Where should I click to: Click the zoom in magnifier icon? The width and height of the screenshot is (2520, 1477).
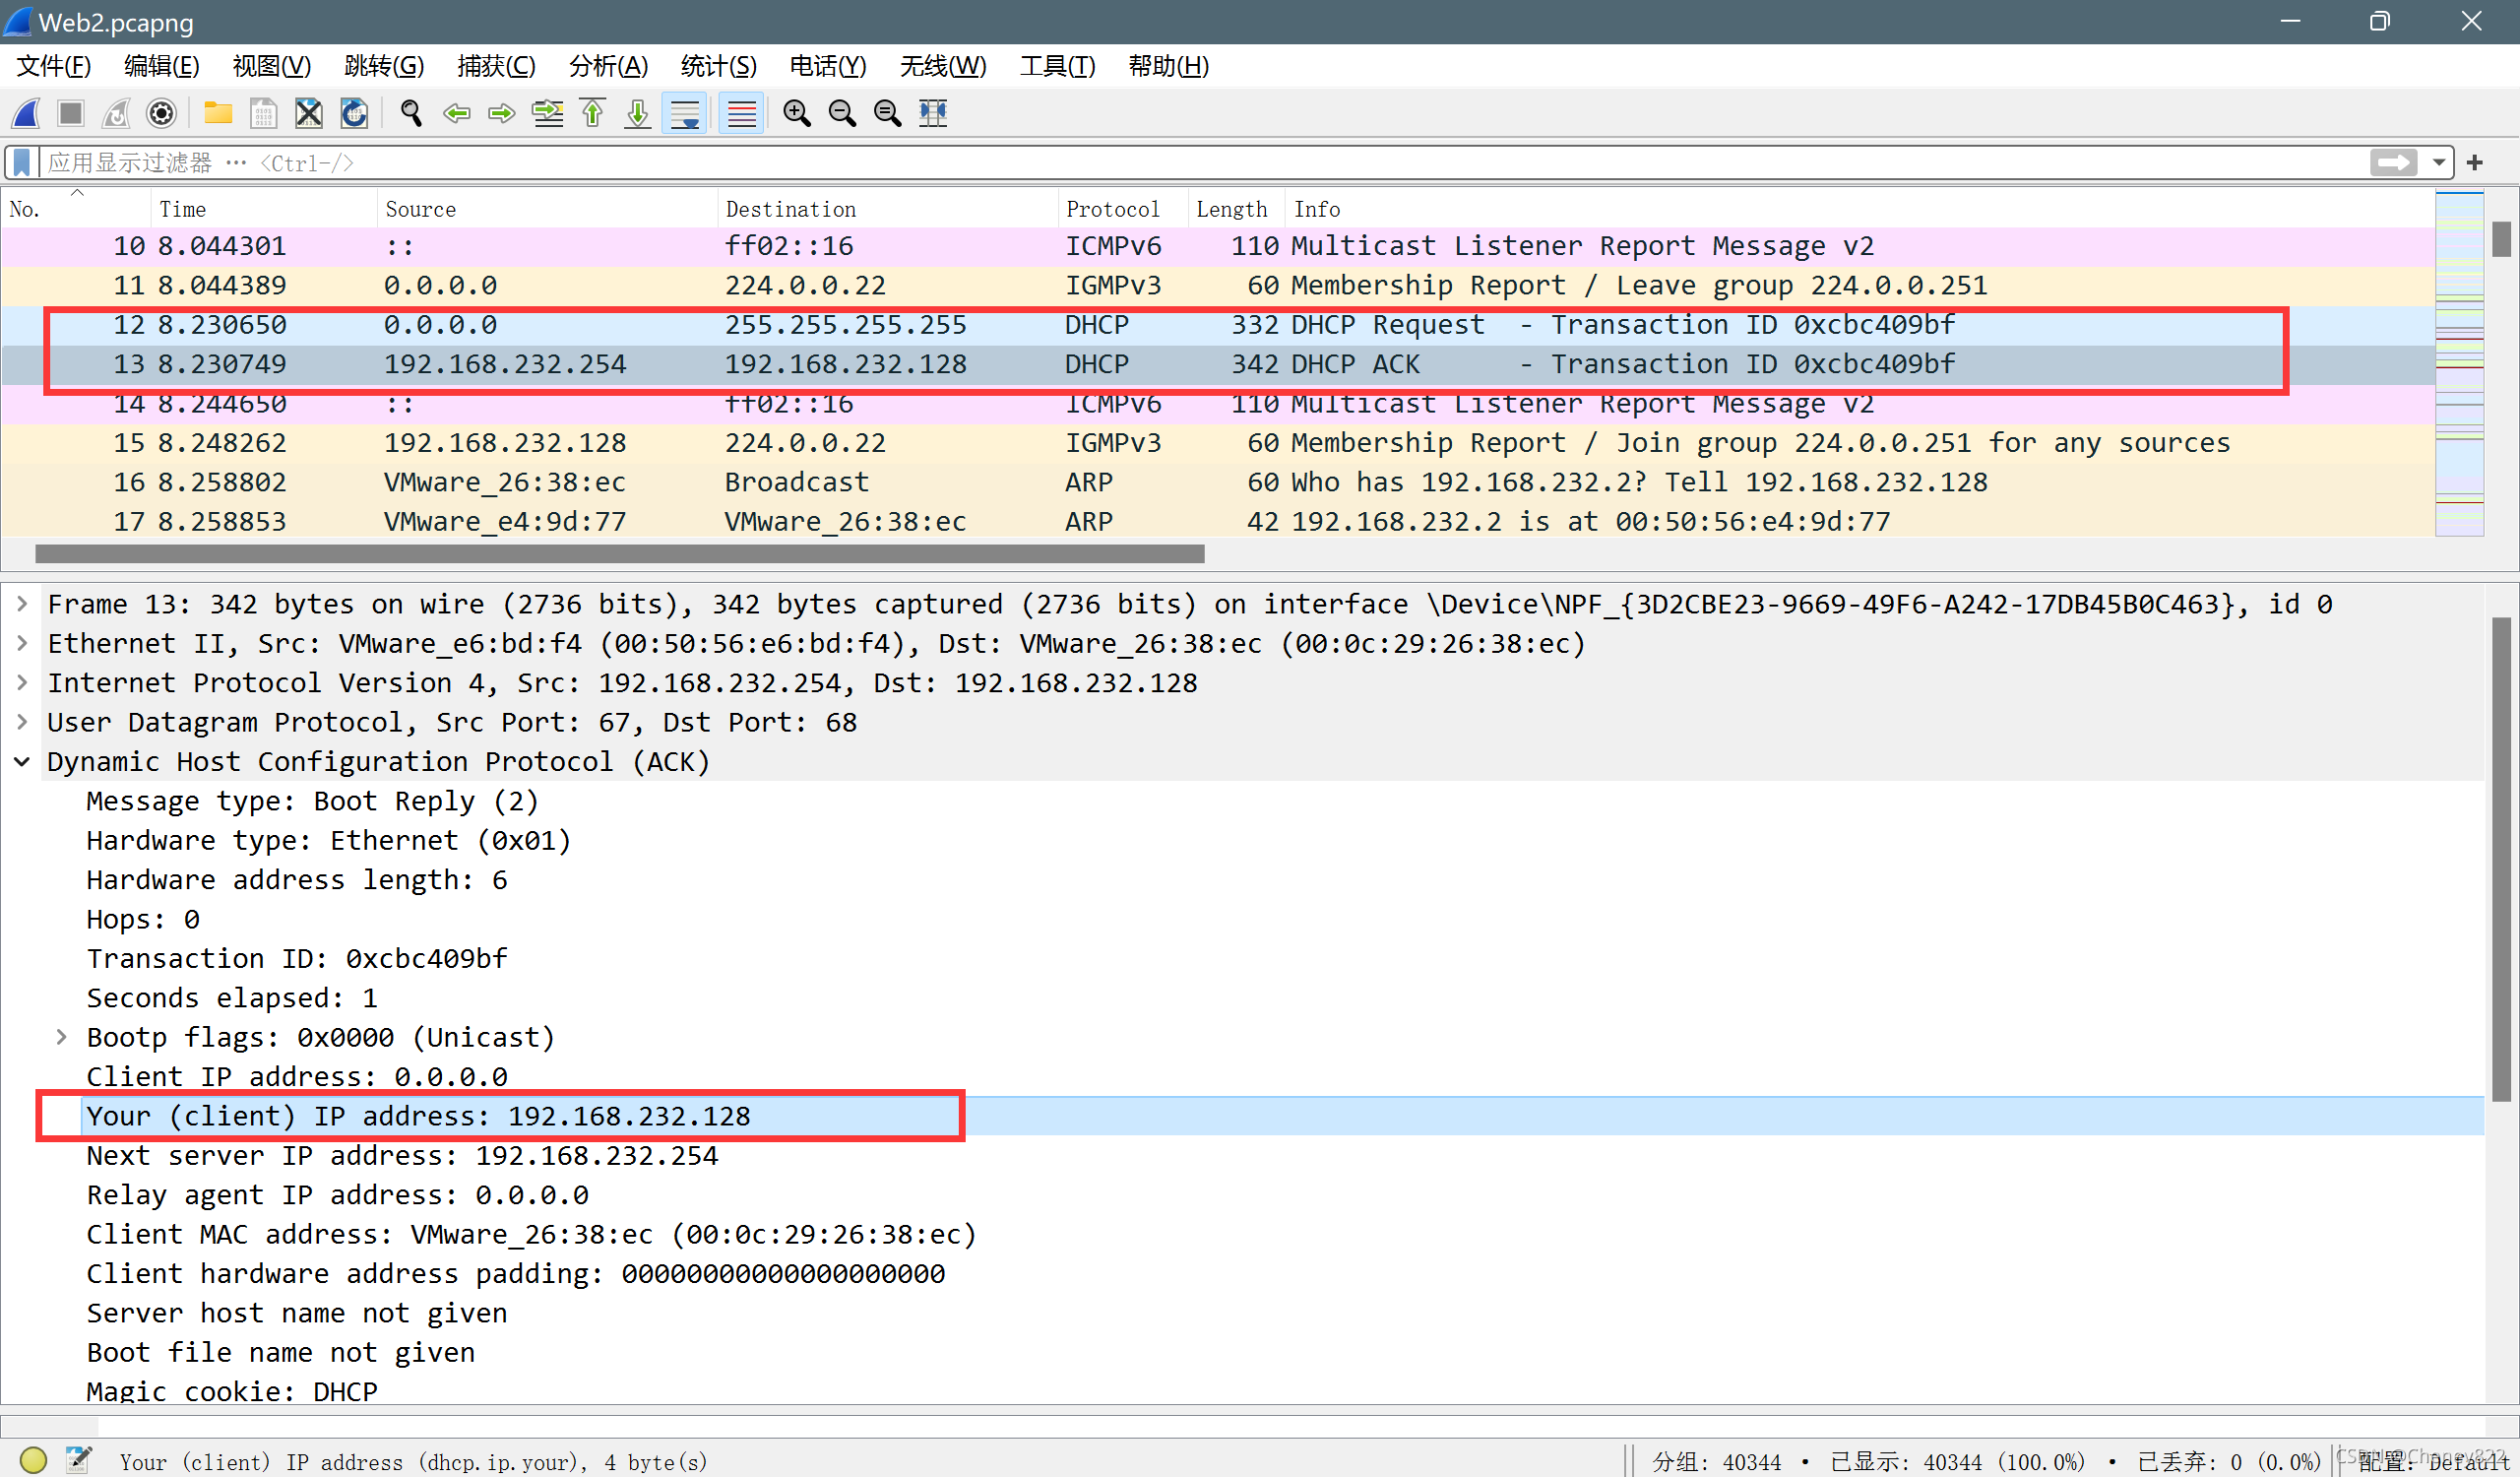pyautogui.click(x=796, y=113)
